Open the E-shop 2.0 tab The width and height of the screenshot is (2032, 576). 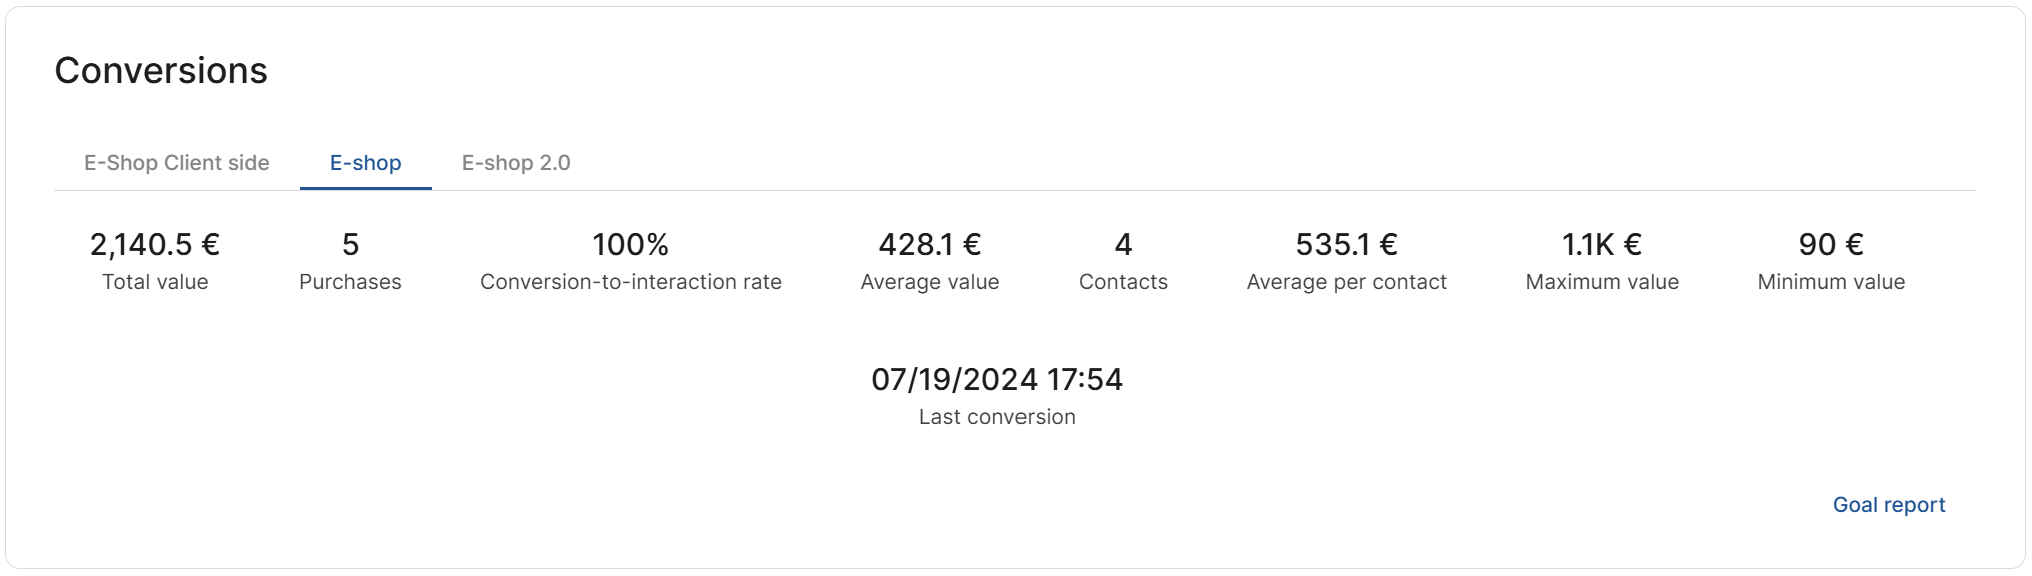click(x=516, y=163)
